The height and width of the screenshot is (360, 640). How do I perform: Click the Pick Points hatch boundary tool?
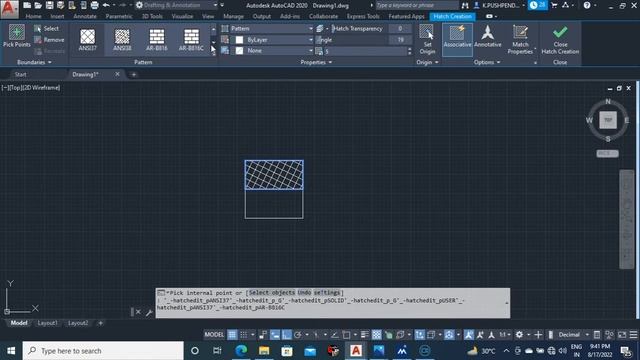[17, 36]
